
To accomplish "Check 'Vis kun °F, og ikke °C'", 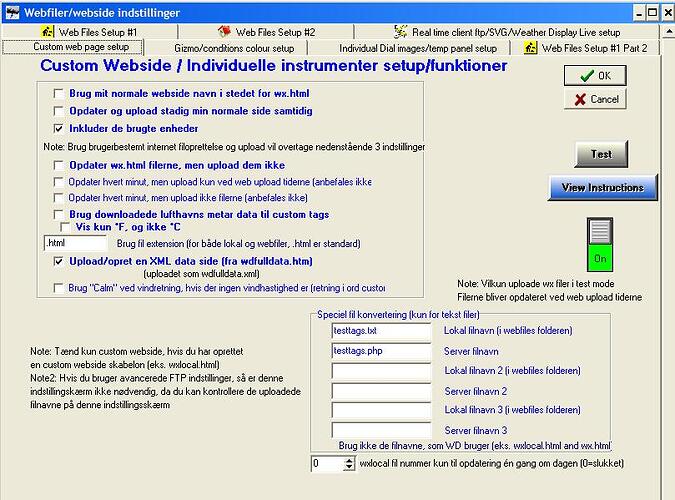I will click(x=65, y=227).
